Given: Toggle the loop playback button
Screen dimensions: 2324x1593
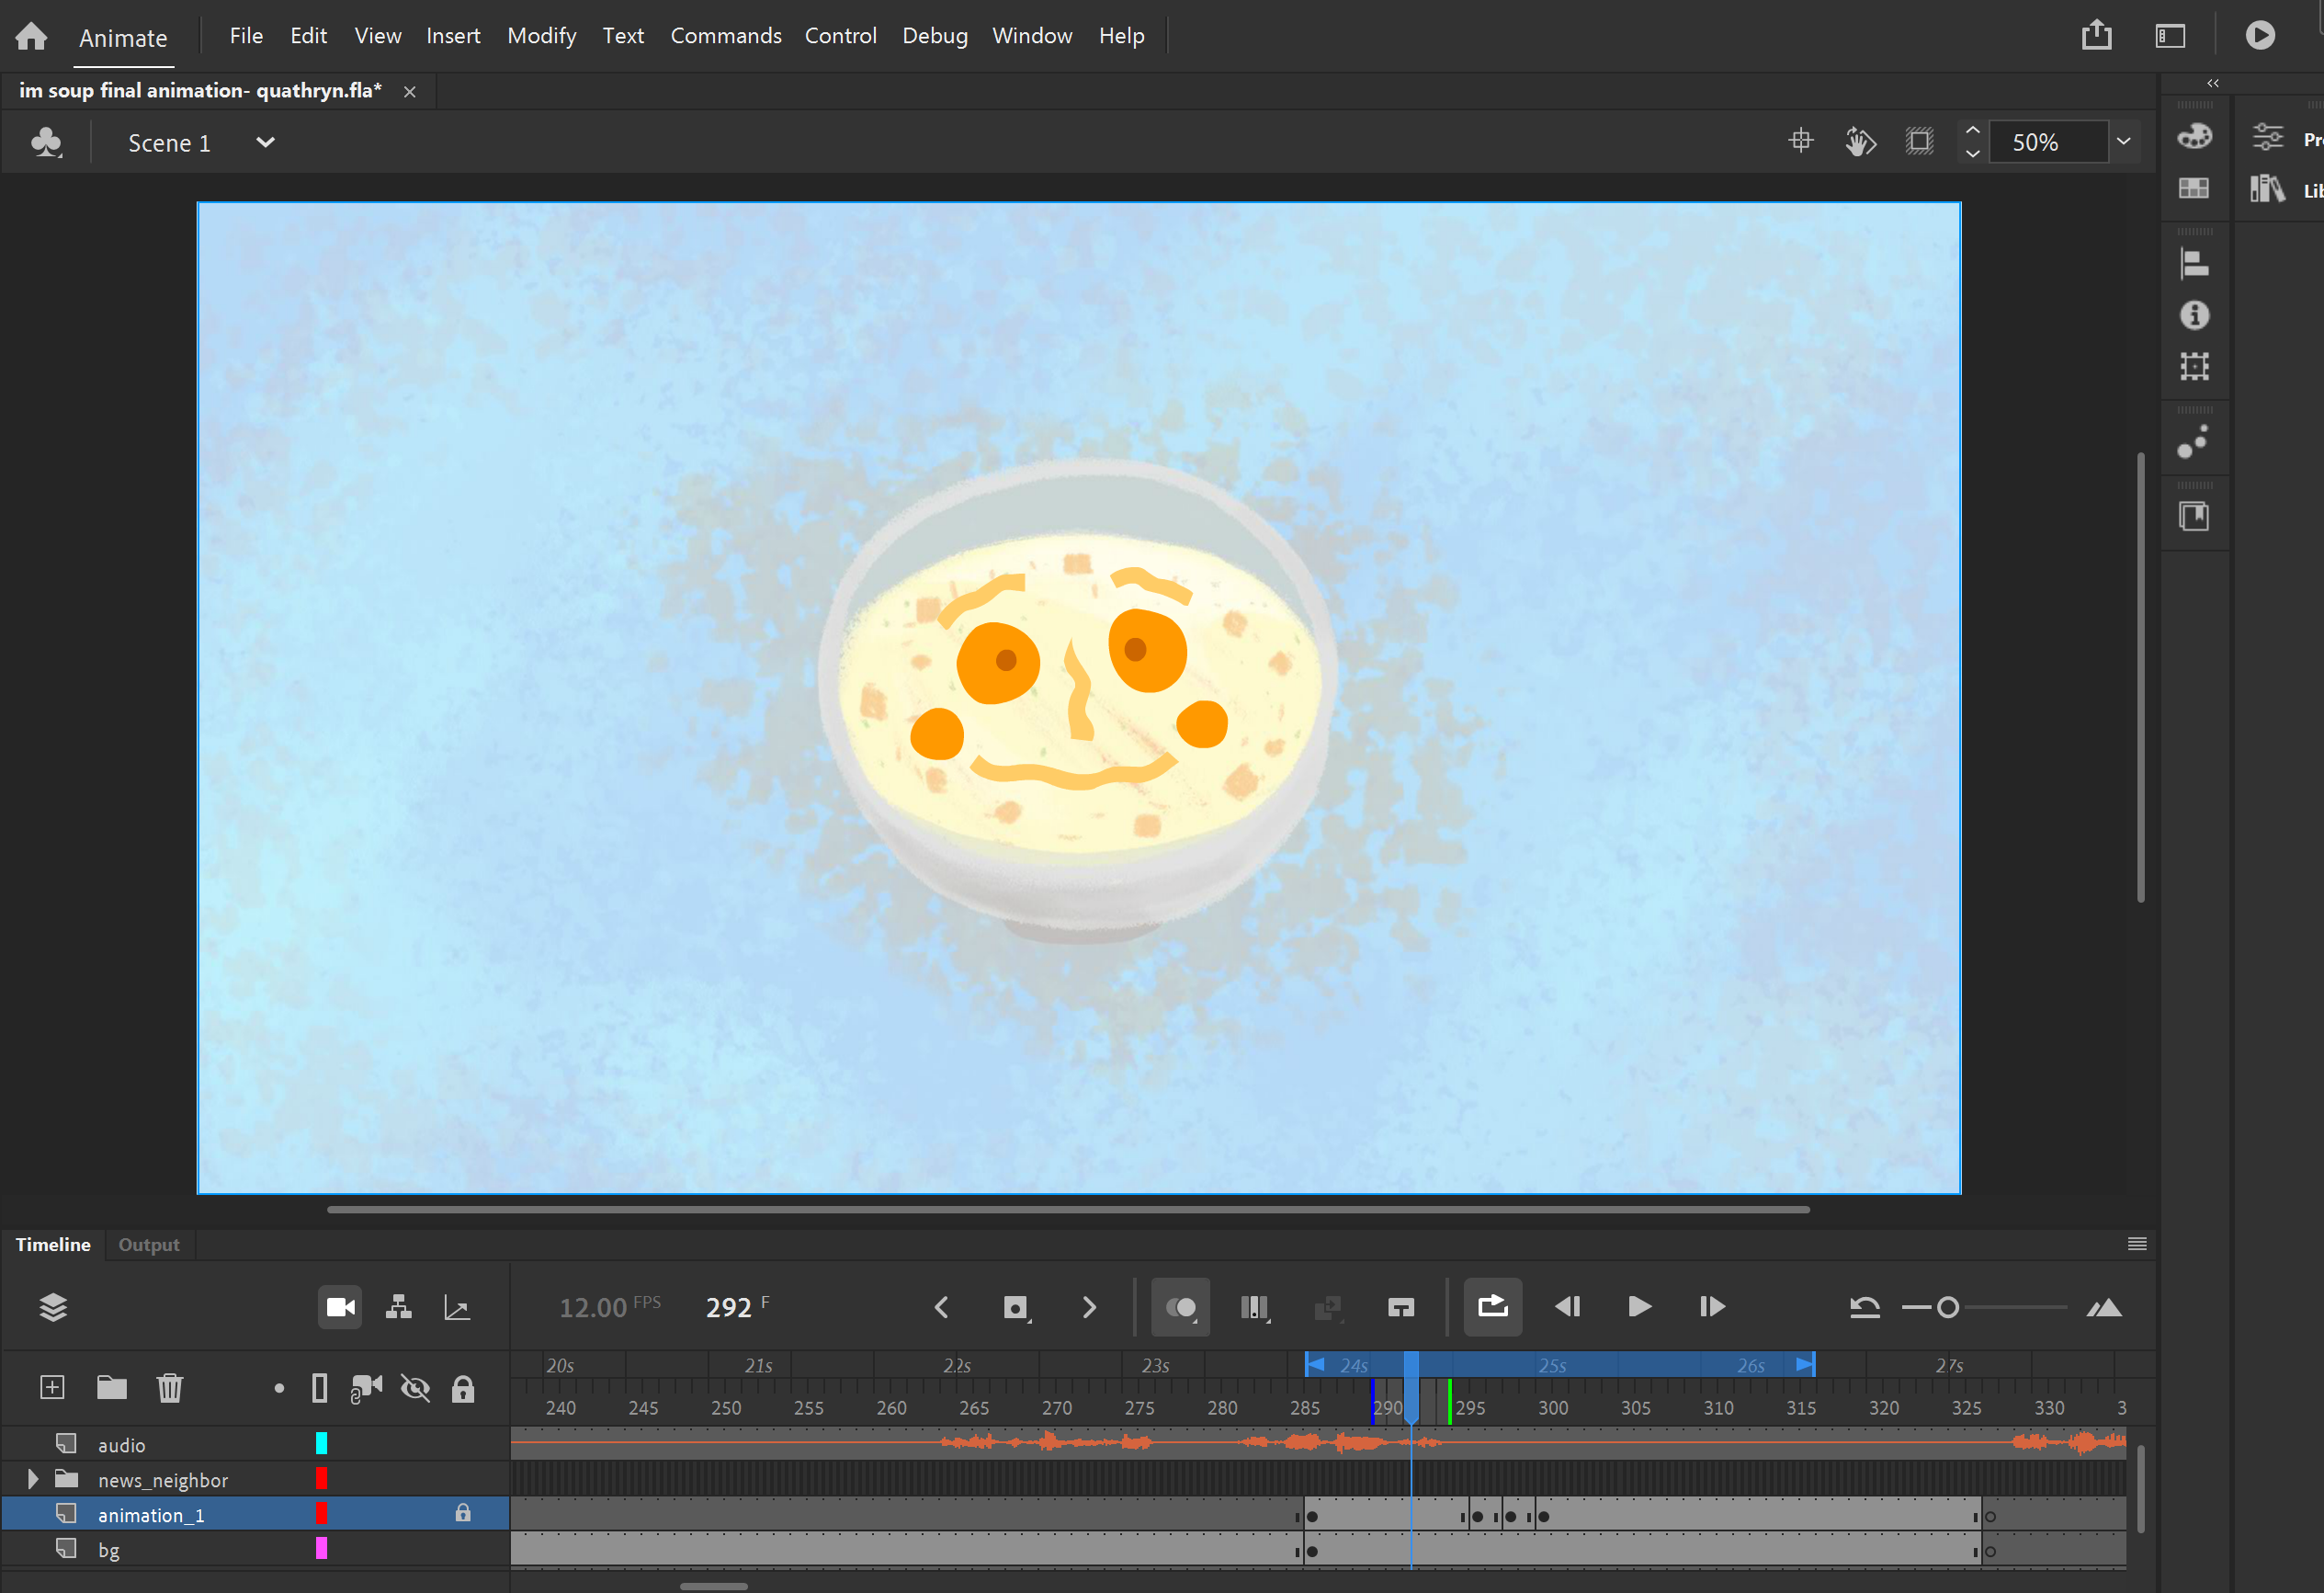Looking at the screenshot, I should 1492,1307.
